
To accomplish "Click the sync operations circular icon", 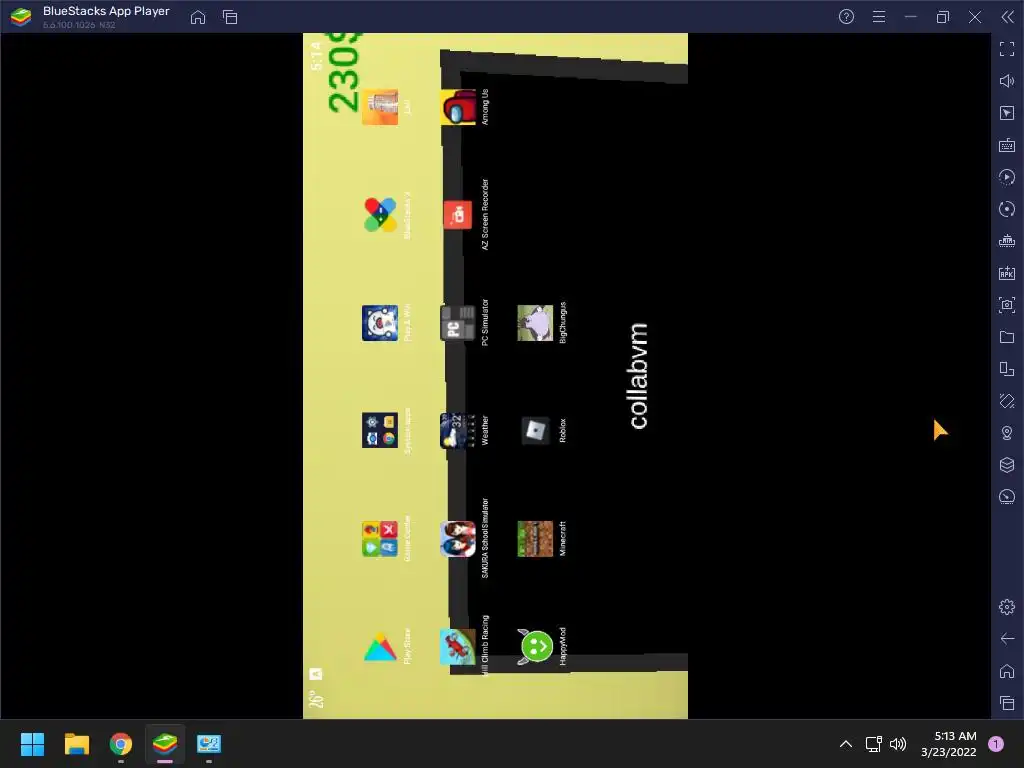I will [1006, 209].
